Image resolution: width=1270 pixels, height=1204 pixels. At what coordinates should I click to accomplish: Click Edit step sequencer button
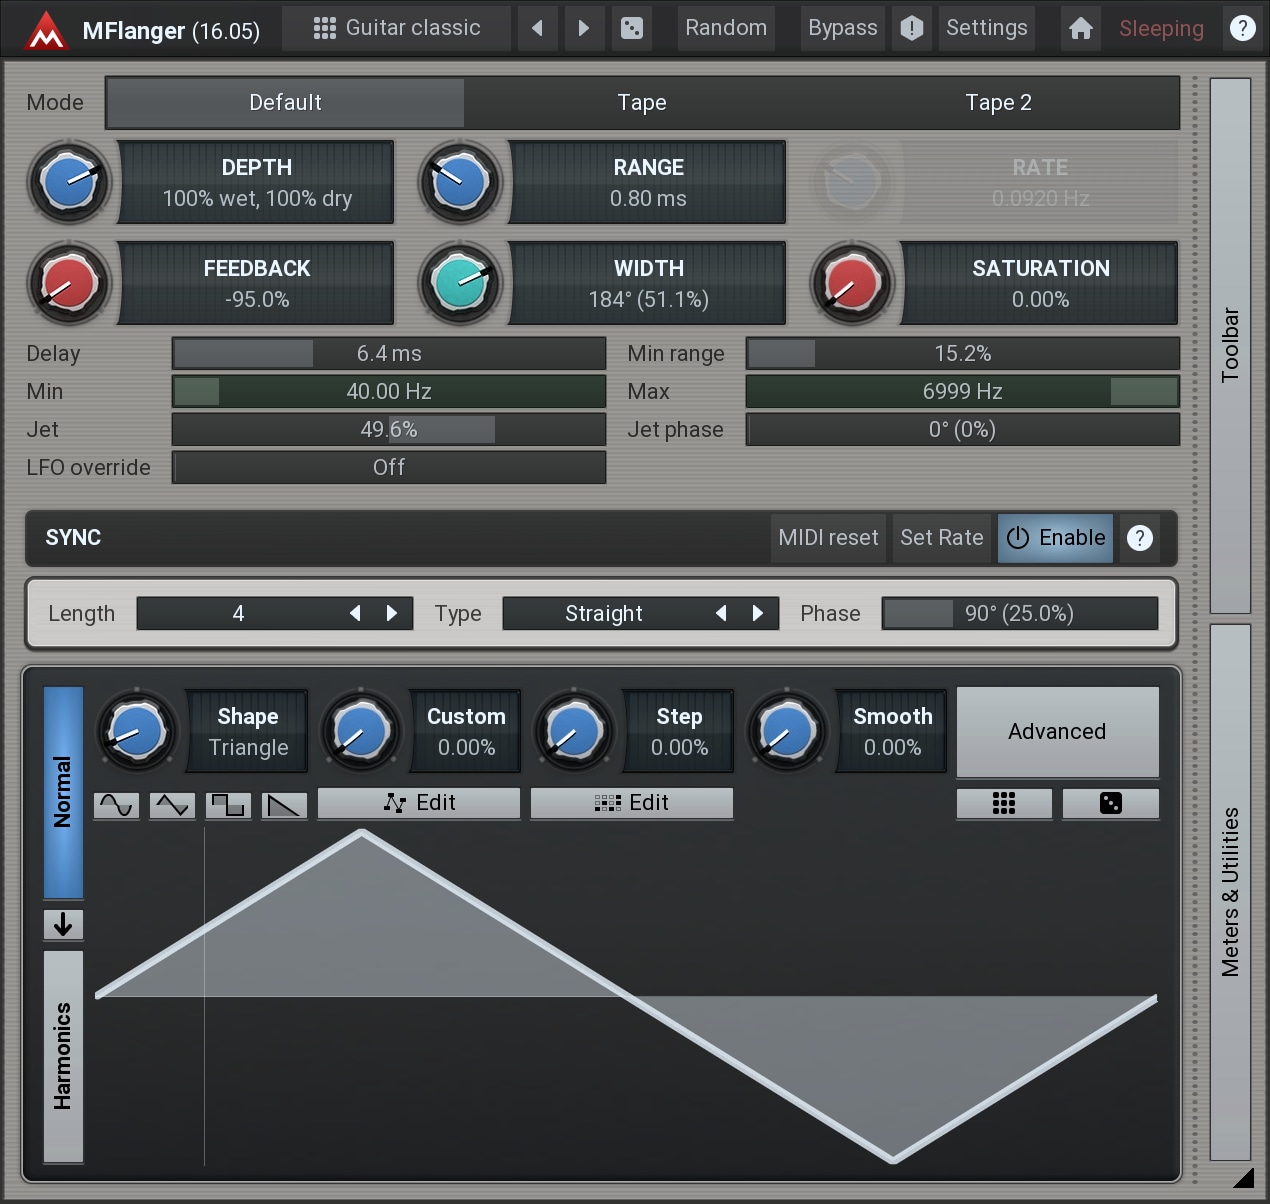tap(632, 803)
